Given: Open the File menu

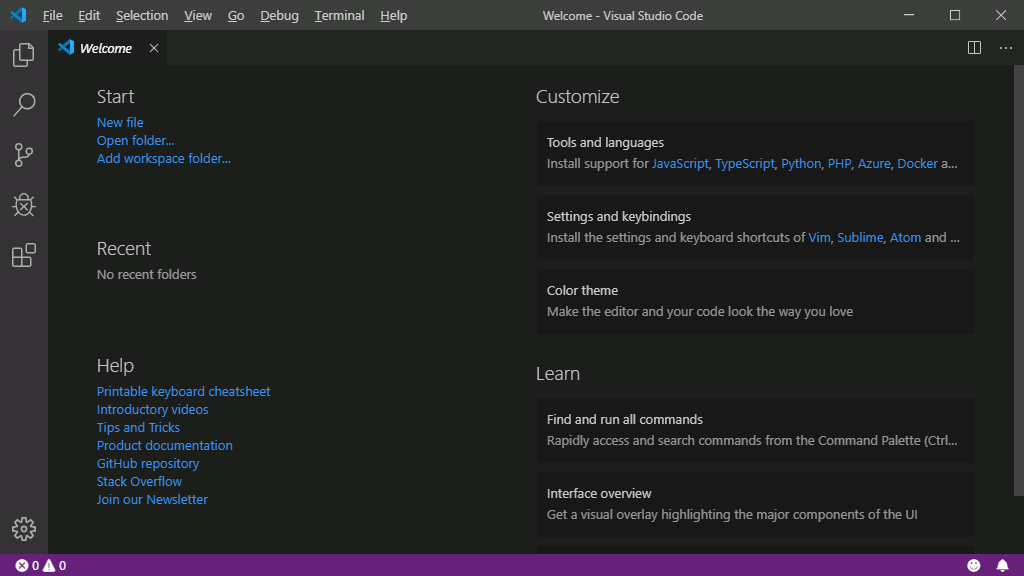Looking at the screenshot, I should tap(52, 15).
